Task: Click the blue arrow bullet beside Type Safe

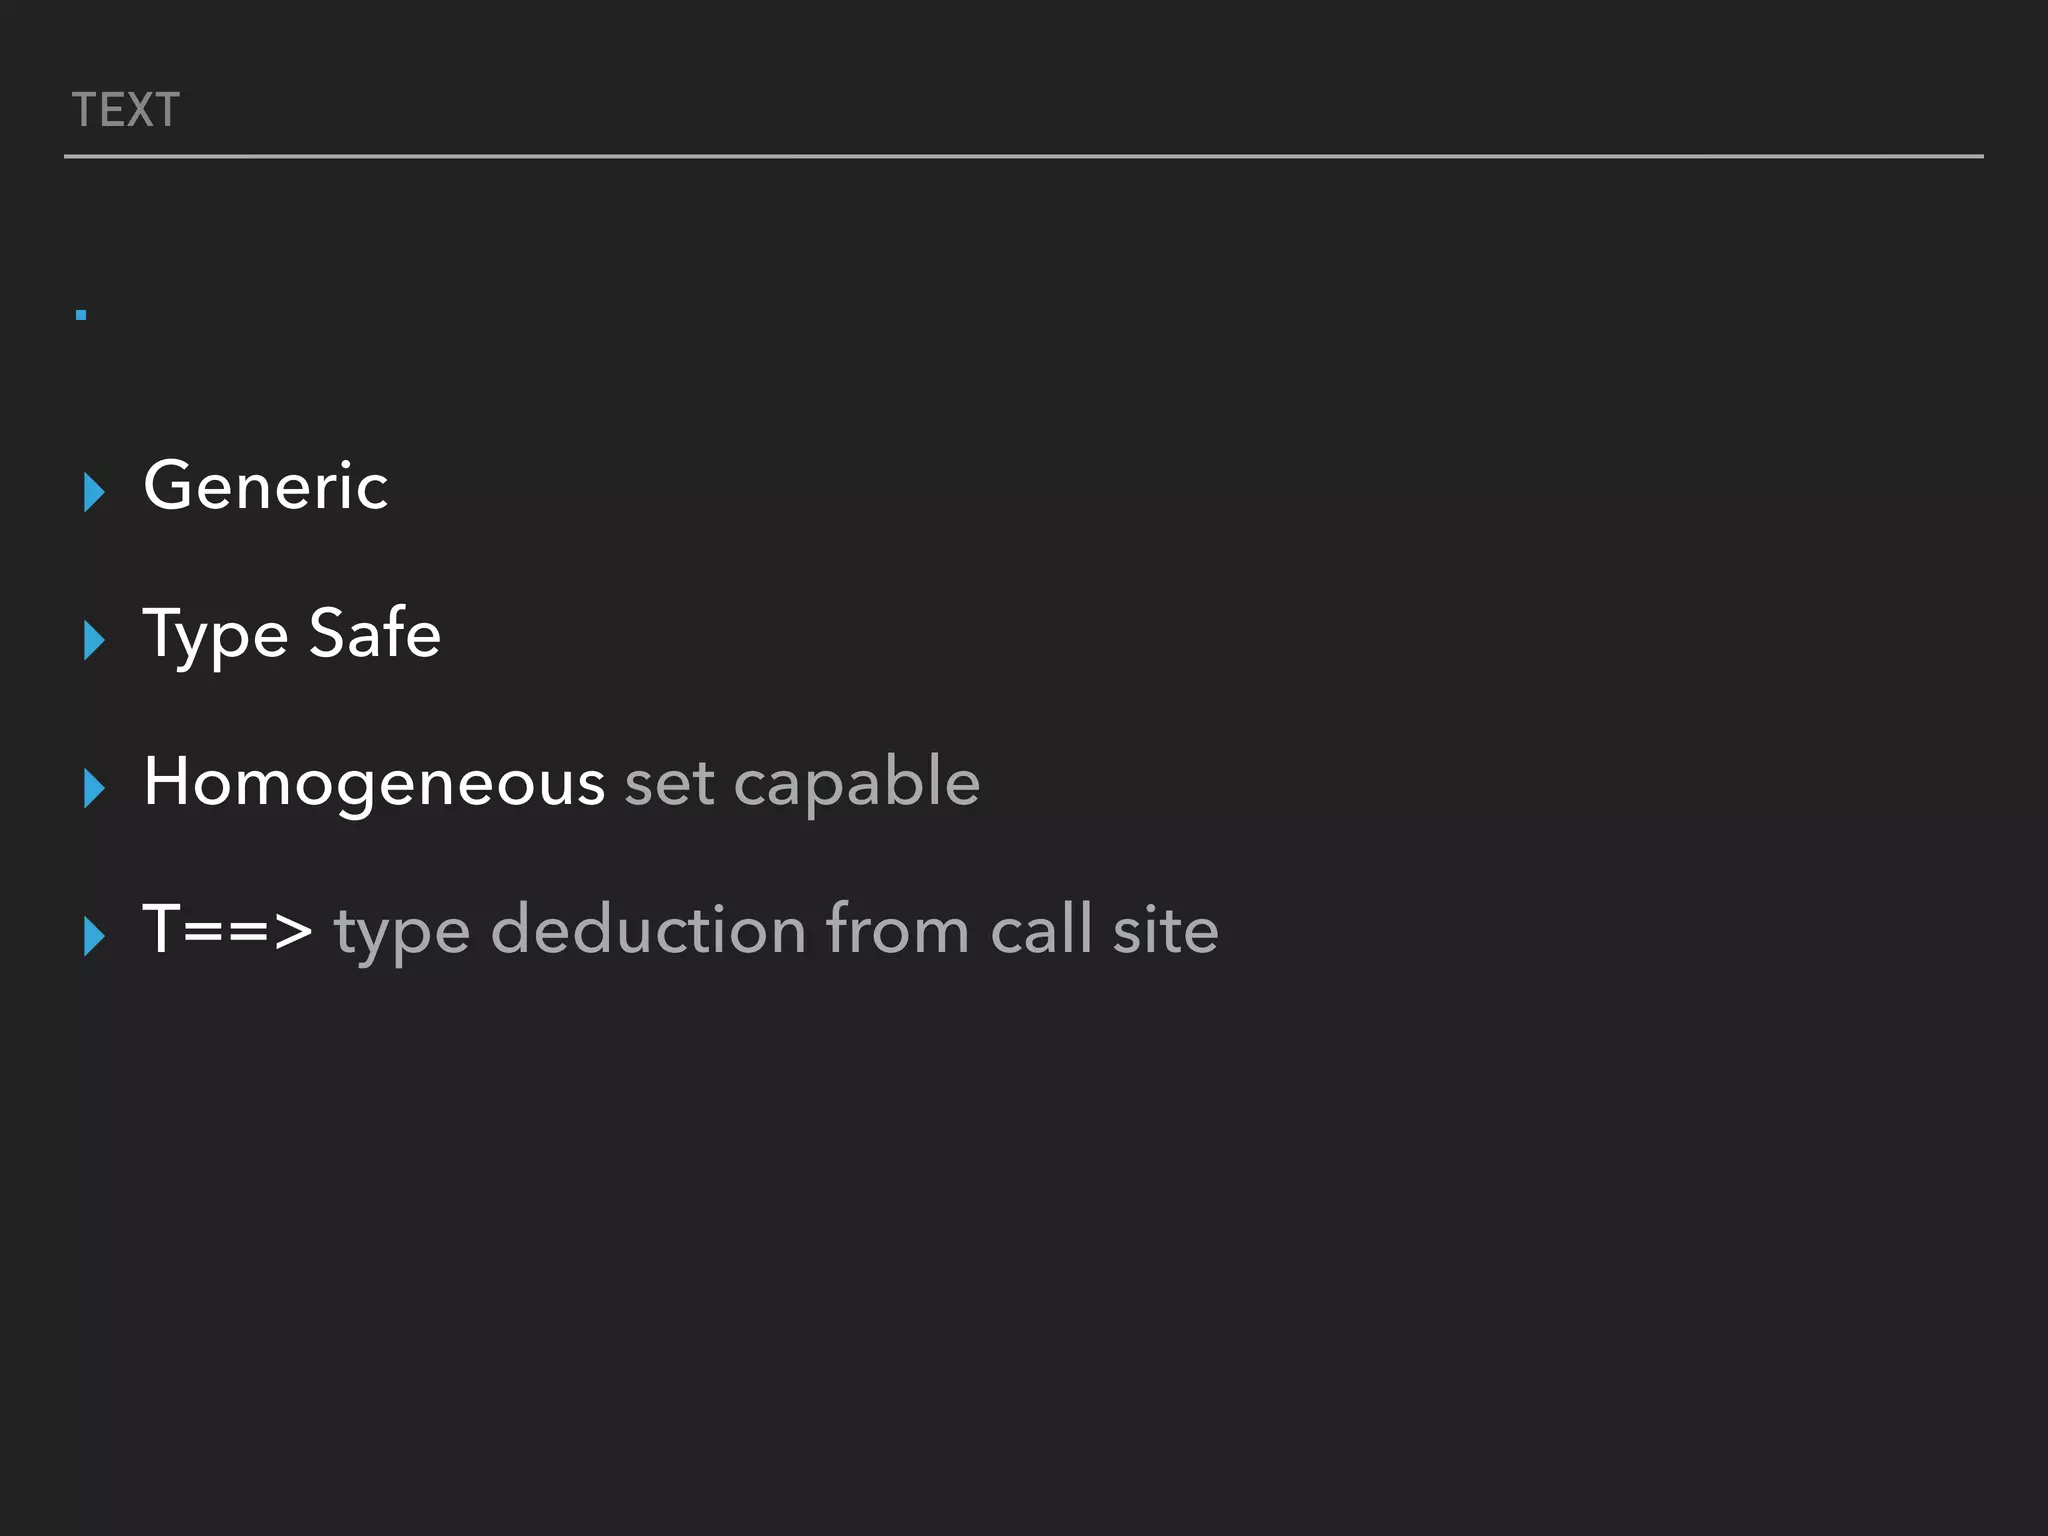Action: click(x=95, y=640)
